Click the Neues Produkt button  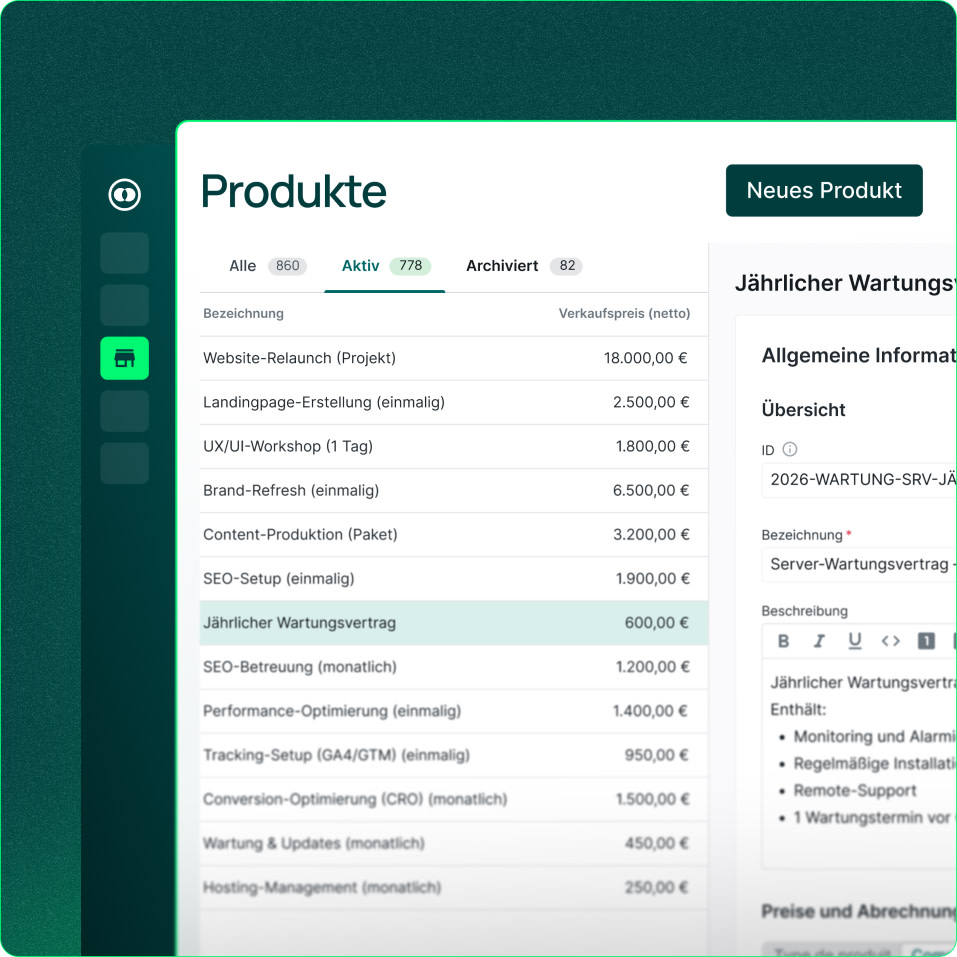coord(824,190)
